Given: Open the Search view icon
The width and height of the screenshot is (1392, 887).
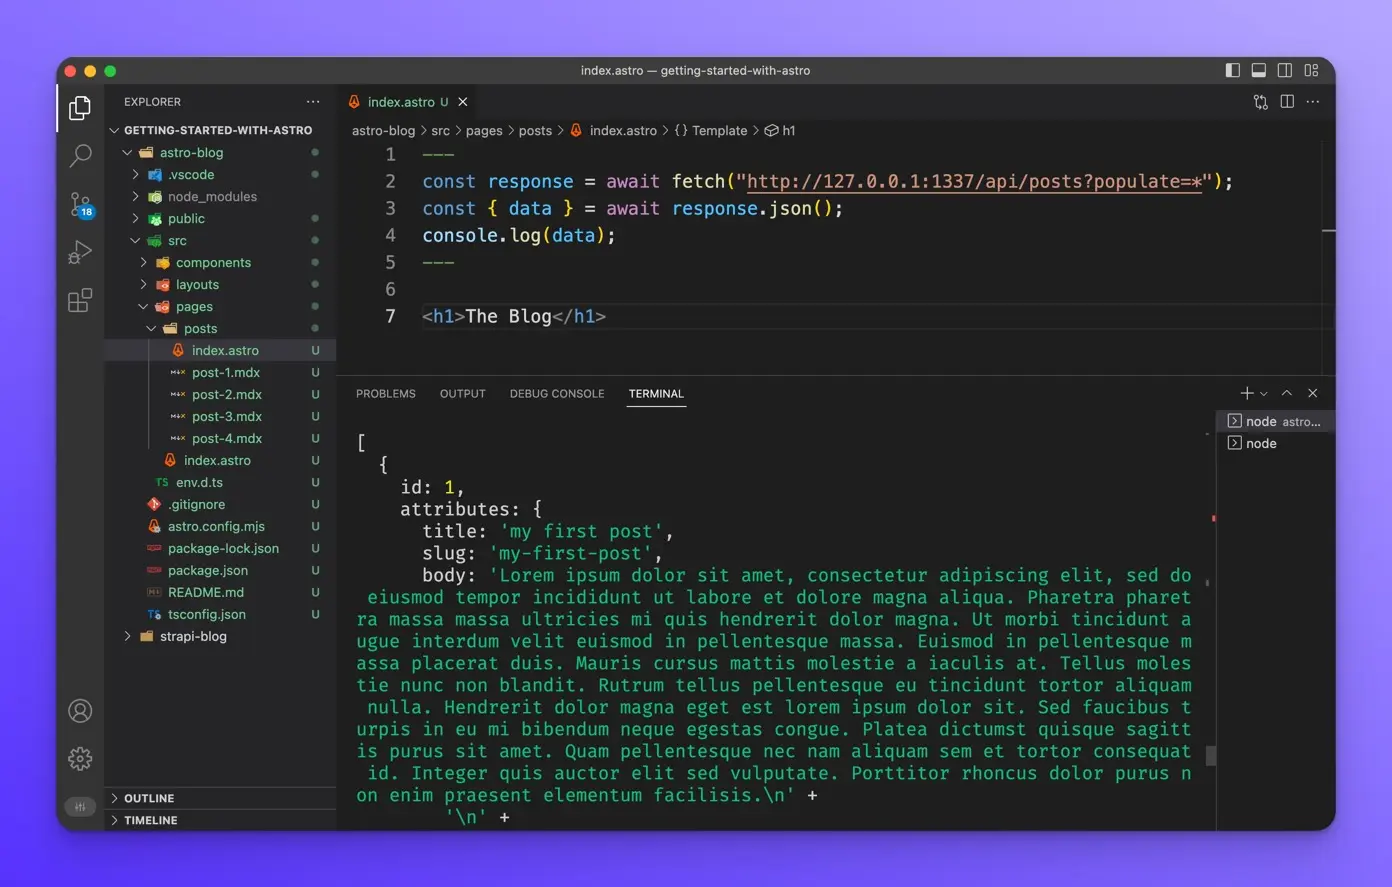Looking at the screenshot, I should (x=80, y=155).
